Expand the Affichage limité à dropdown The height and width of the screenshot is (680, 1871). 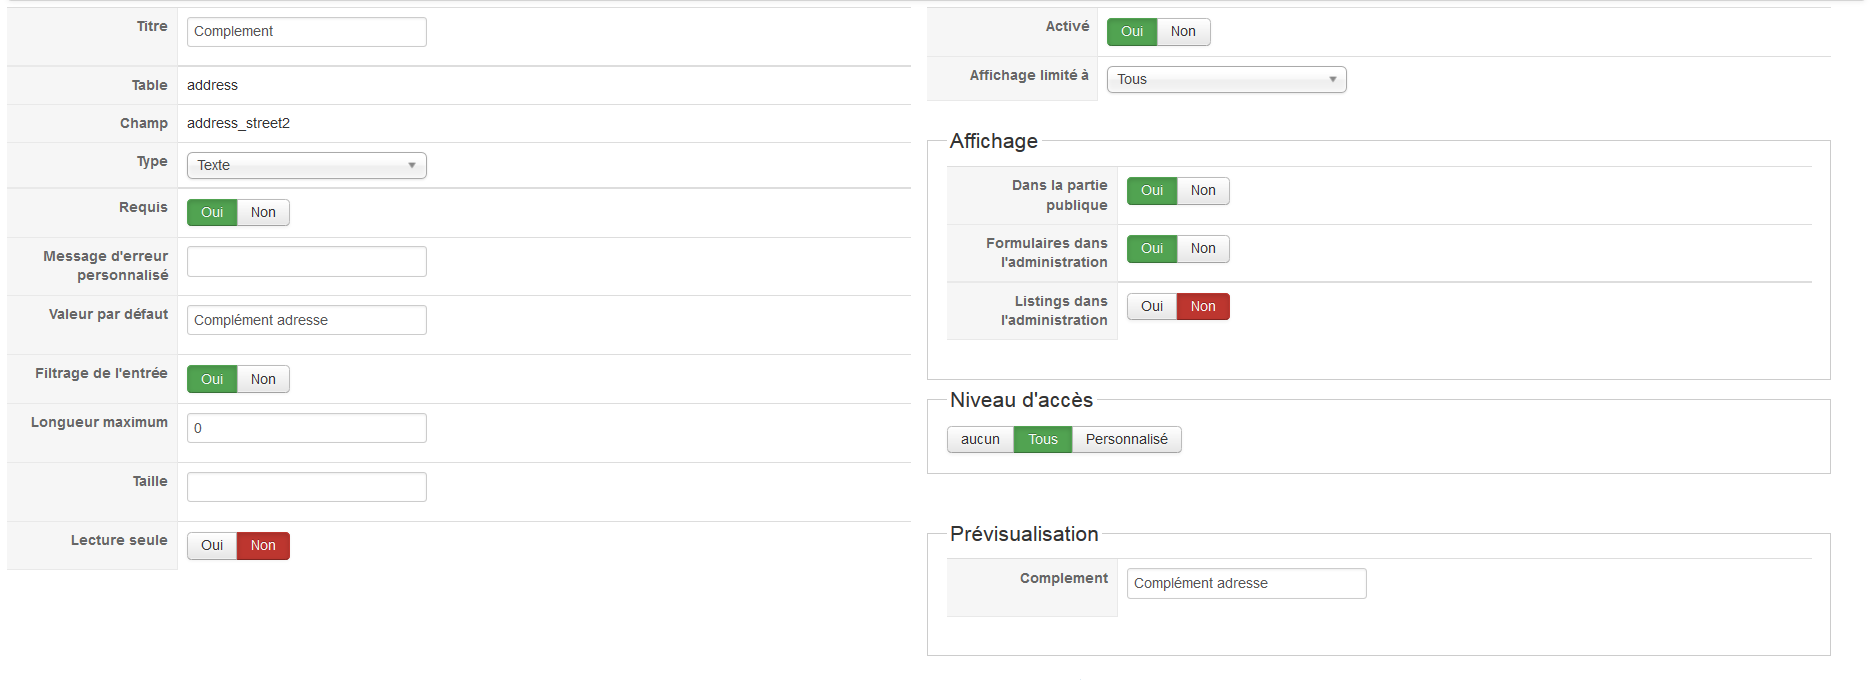click(1226, 79)
